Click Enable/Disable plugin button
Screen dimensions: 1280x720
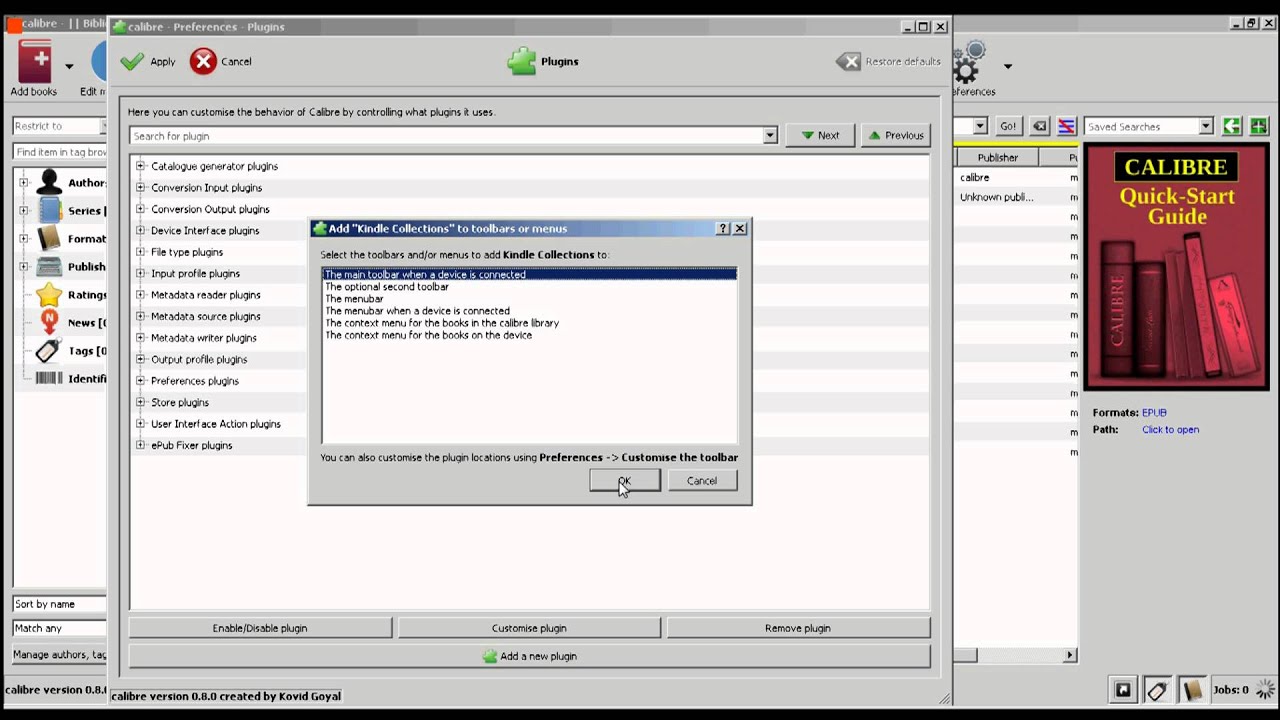coord(260,628)
